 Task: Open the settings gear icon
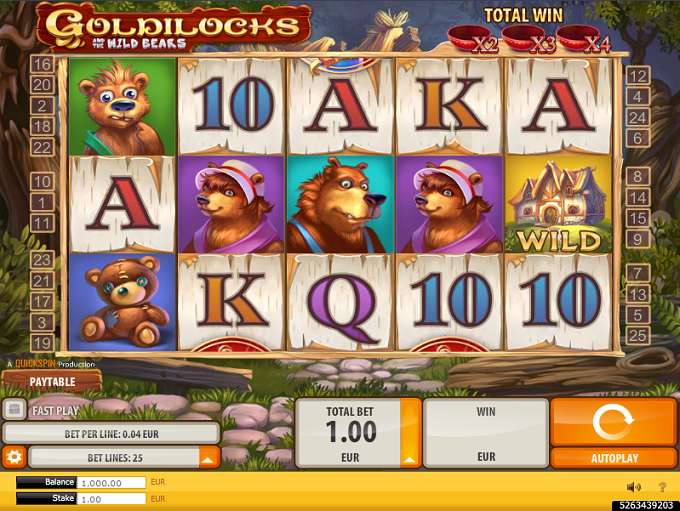[14, 457]
